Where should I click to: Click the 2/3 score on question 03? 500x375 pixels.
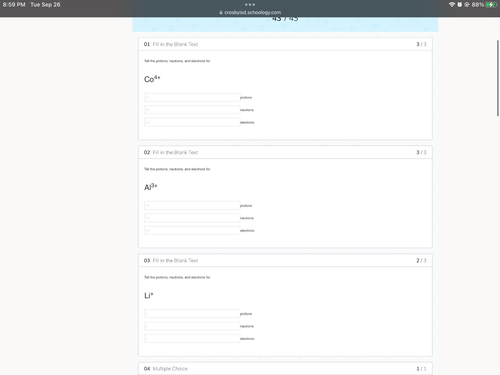pyautogui.click(x=421, y=261)
